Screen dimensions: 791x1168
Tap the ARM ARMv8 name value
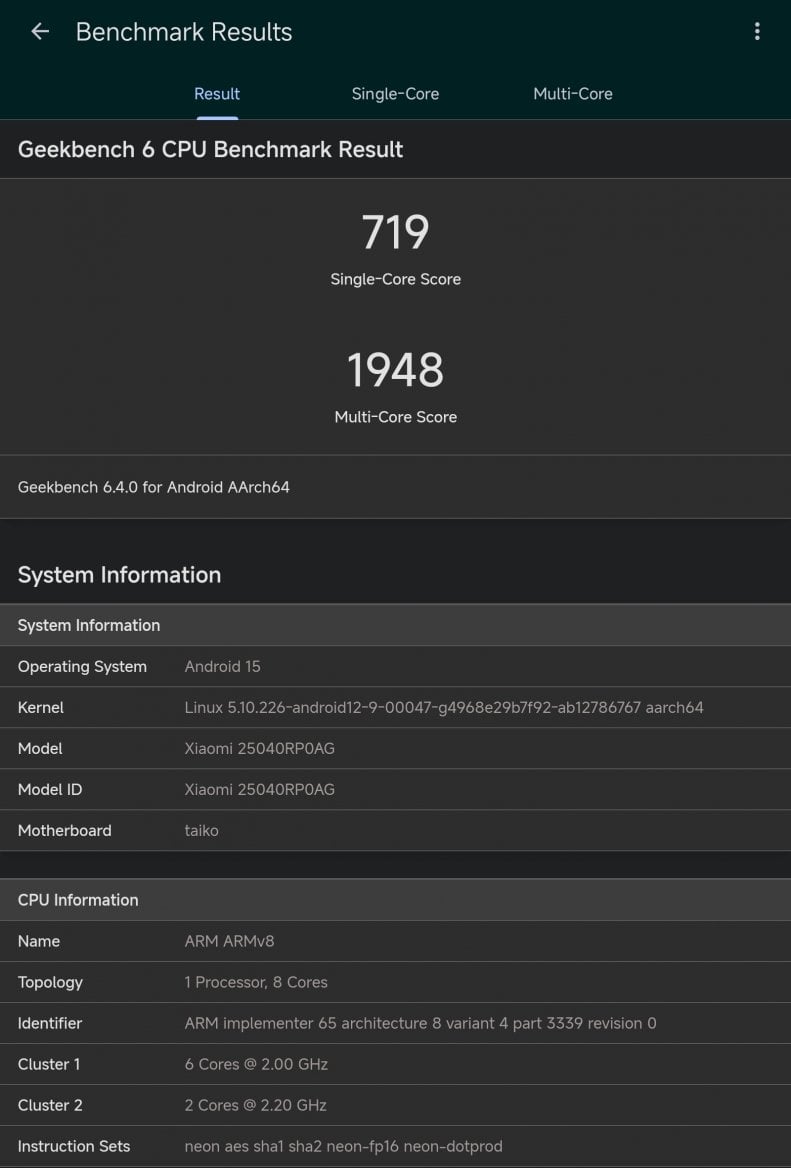[x=229, y=941]
